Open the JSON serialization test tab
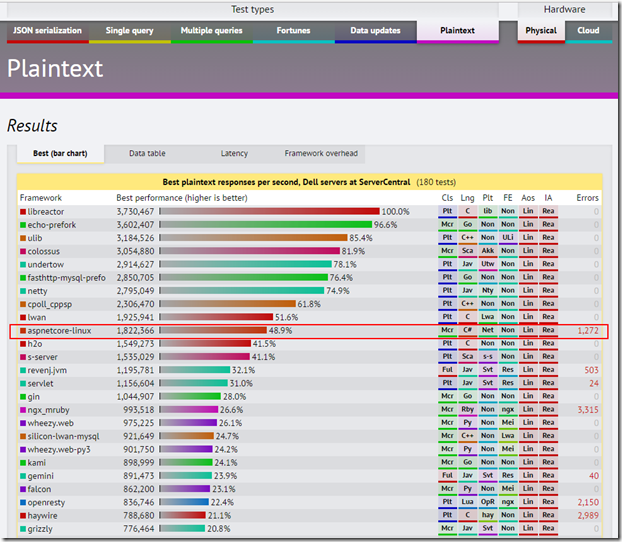This screenshot has width=622, height=542. point(48,31)
